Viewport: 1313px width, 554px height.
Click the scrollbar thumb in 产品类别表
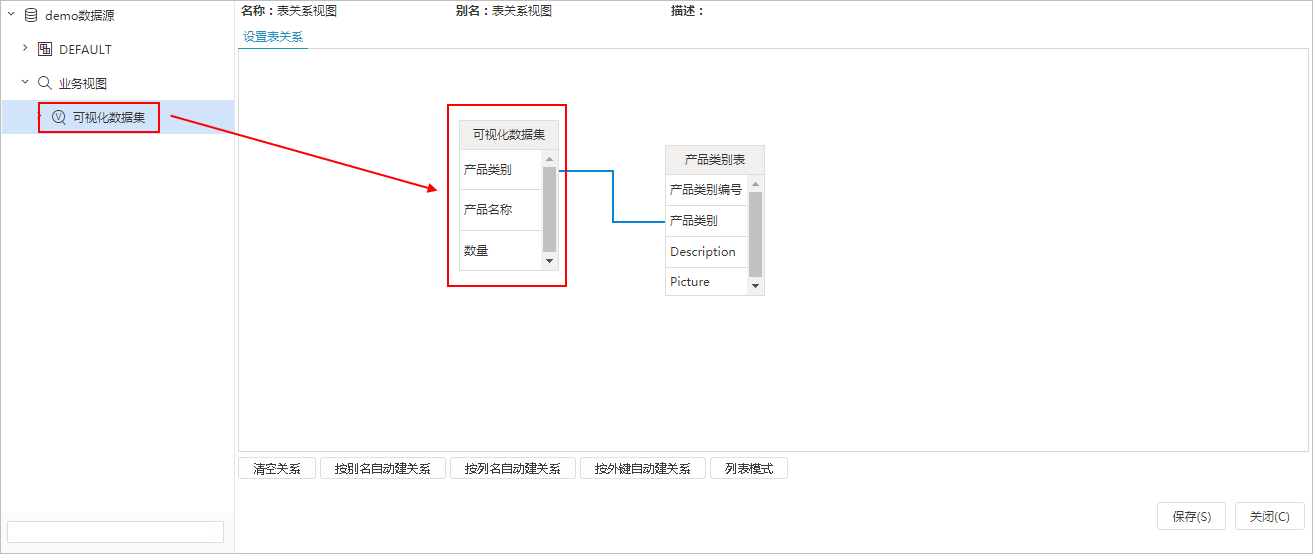(755, 234)
